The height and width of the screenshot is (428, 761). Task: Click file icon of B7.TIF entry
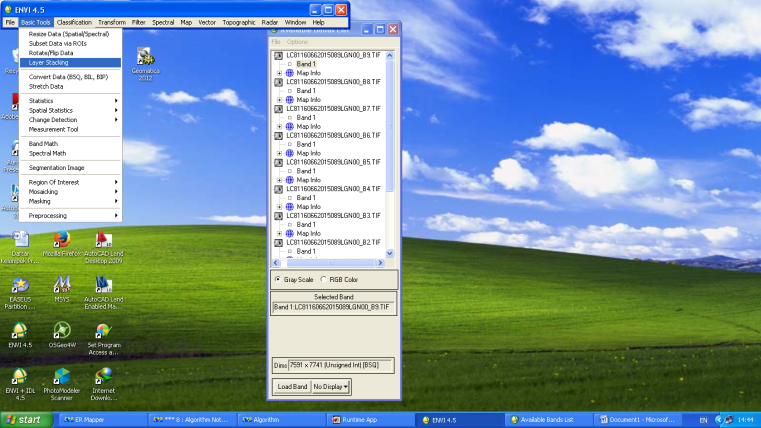pos(279,109)
